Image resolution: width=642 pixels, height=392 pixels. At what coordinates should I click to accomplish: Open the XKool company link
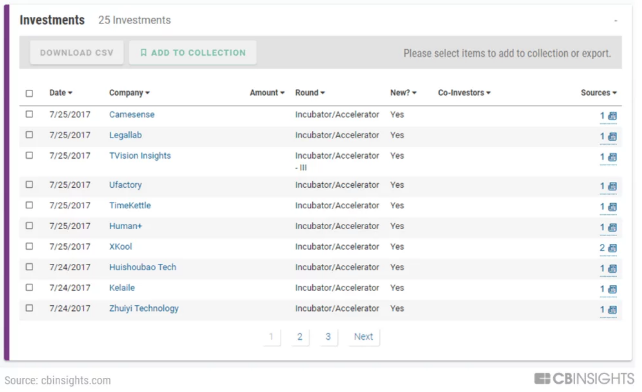pos(120,247)
